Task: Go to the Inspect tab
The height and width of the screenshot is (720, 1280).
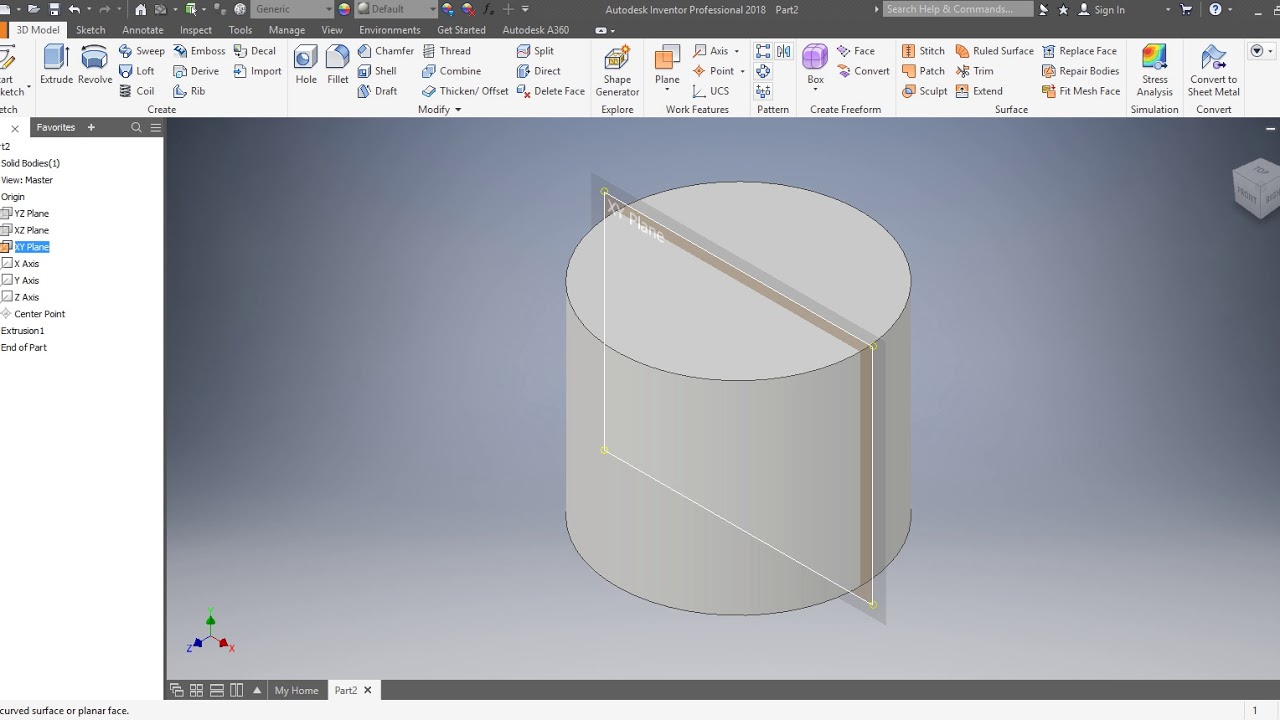Action: pos(196,30)
